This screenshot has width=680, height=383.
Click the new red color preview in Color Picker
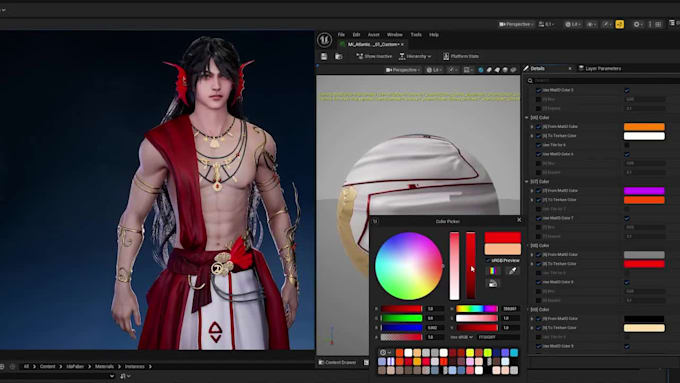click(x=502, y=237)
